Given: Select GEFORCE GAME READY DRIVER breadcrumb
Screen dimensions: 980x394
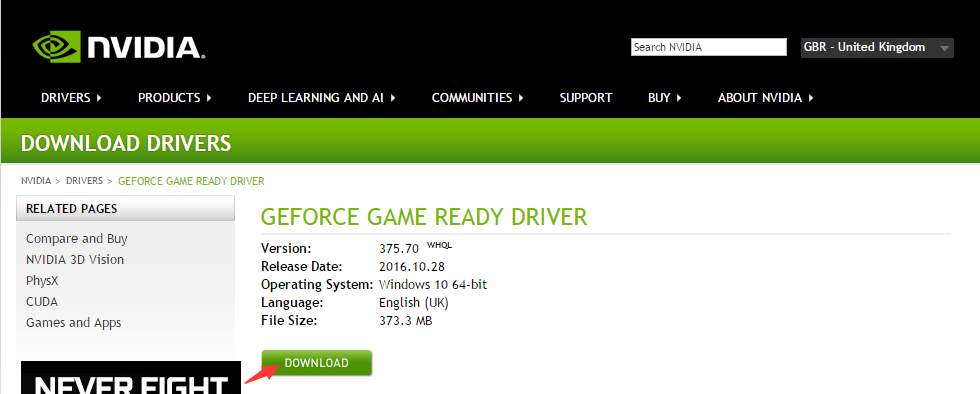Looking at the screenshot, I should 191,181.
